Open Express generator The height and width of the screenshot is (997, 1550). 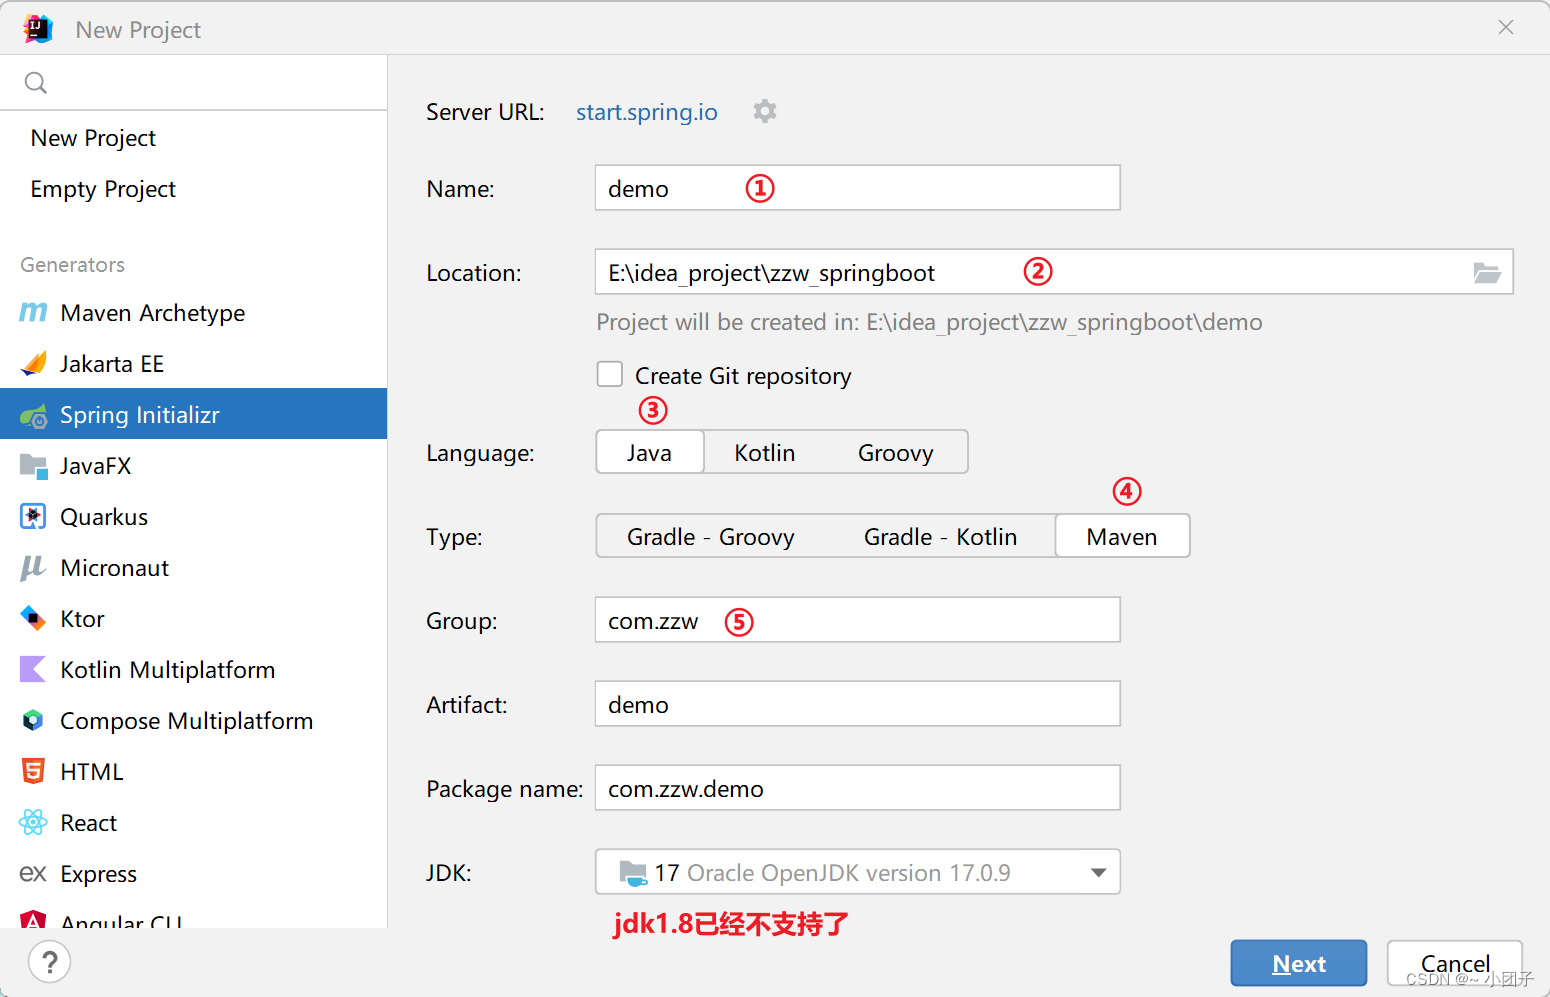tap(193, 874)
